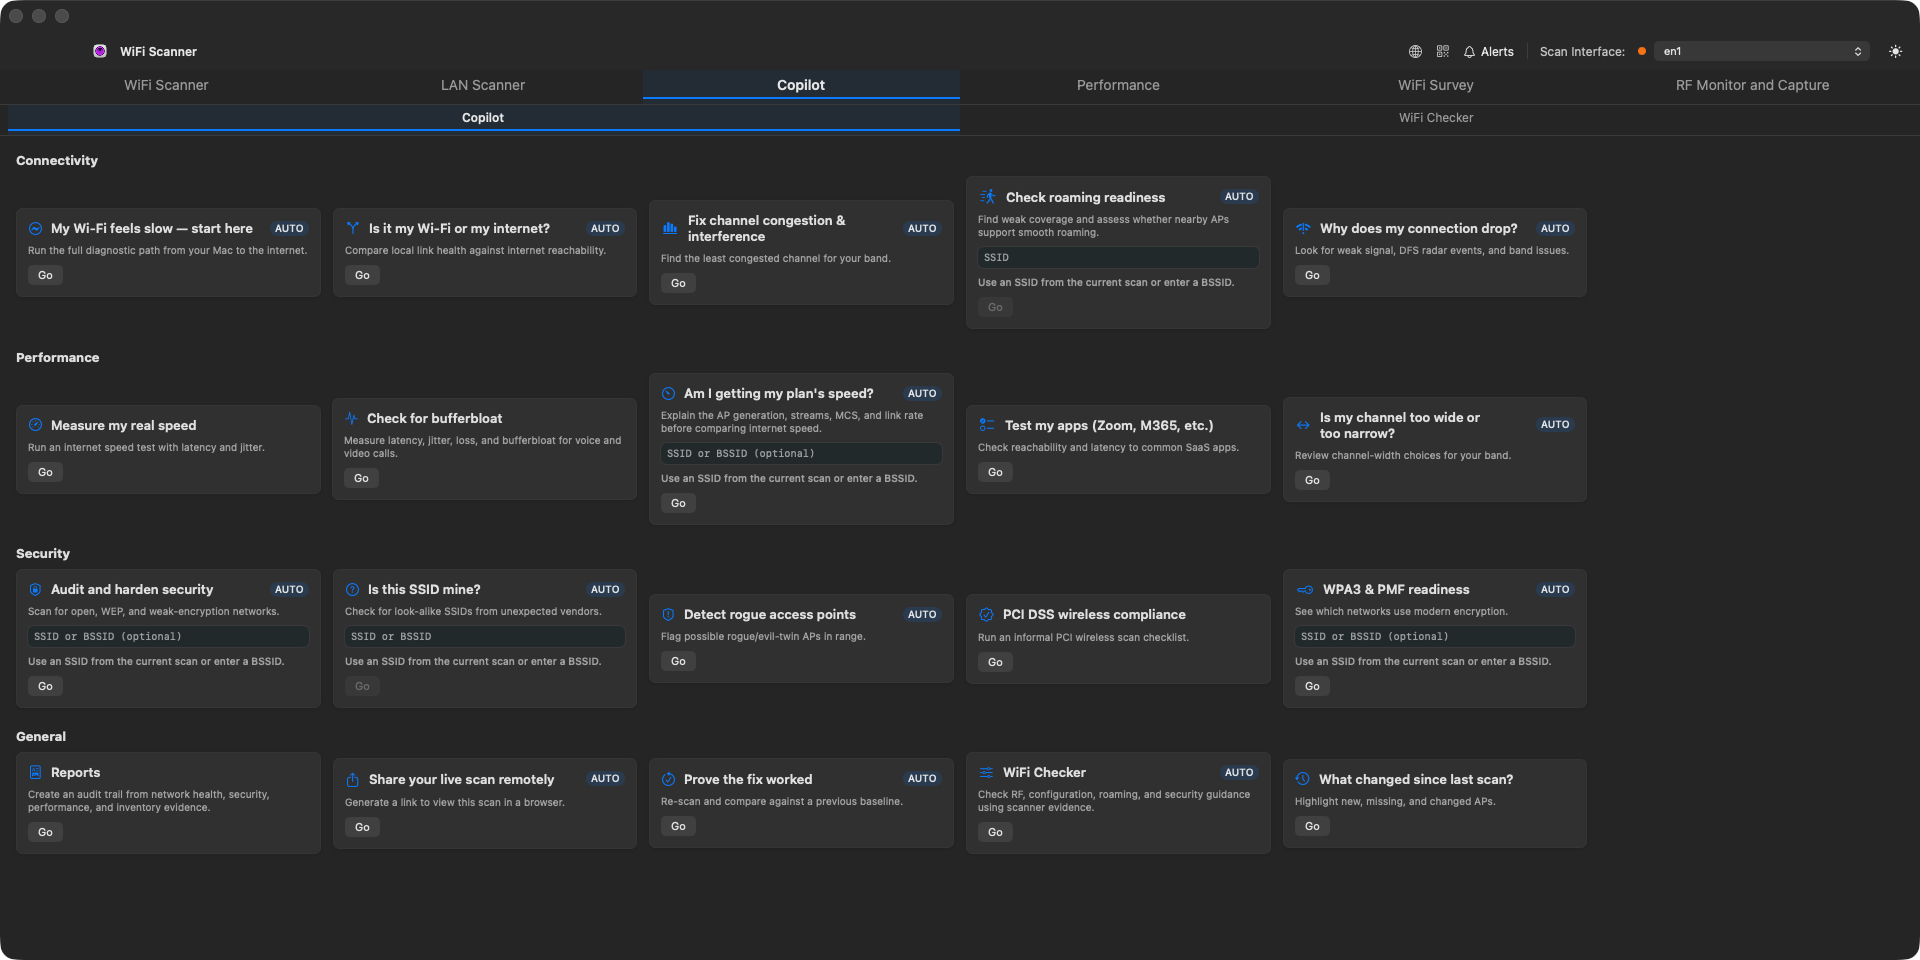The image size is (1920, 960).
Task: Run Go for 'Why does my connection drop?'
Action: coord(1312,275)
